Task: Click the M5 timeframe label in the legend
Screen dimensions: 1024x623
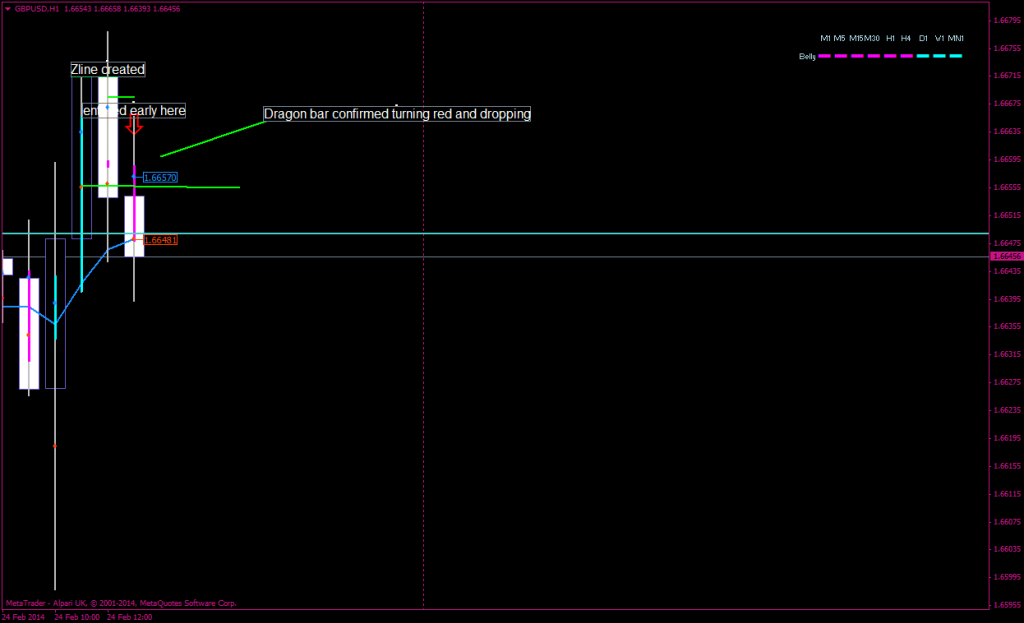Action: click(839, 39)
